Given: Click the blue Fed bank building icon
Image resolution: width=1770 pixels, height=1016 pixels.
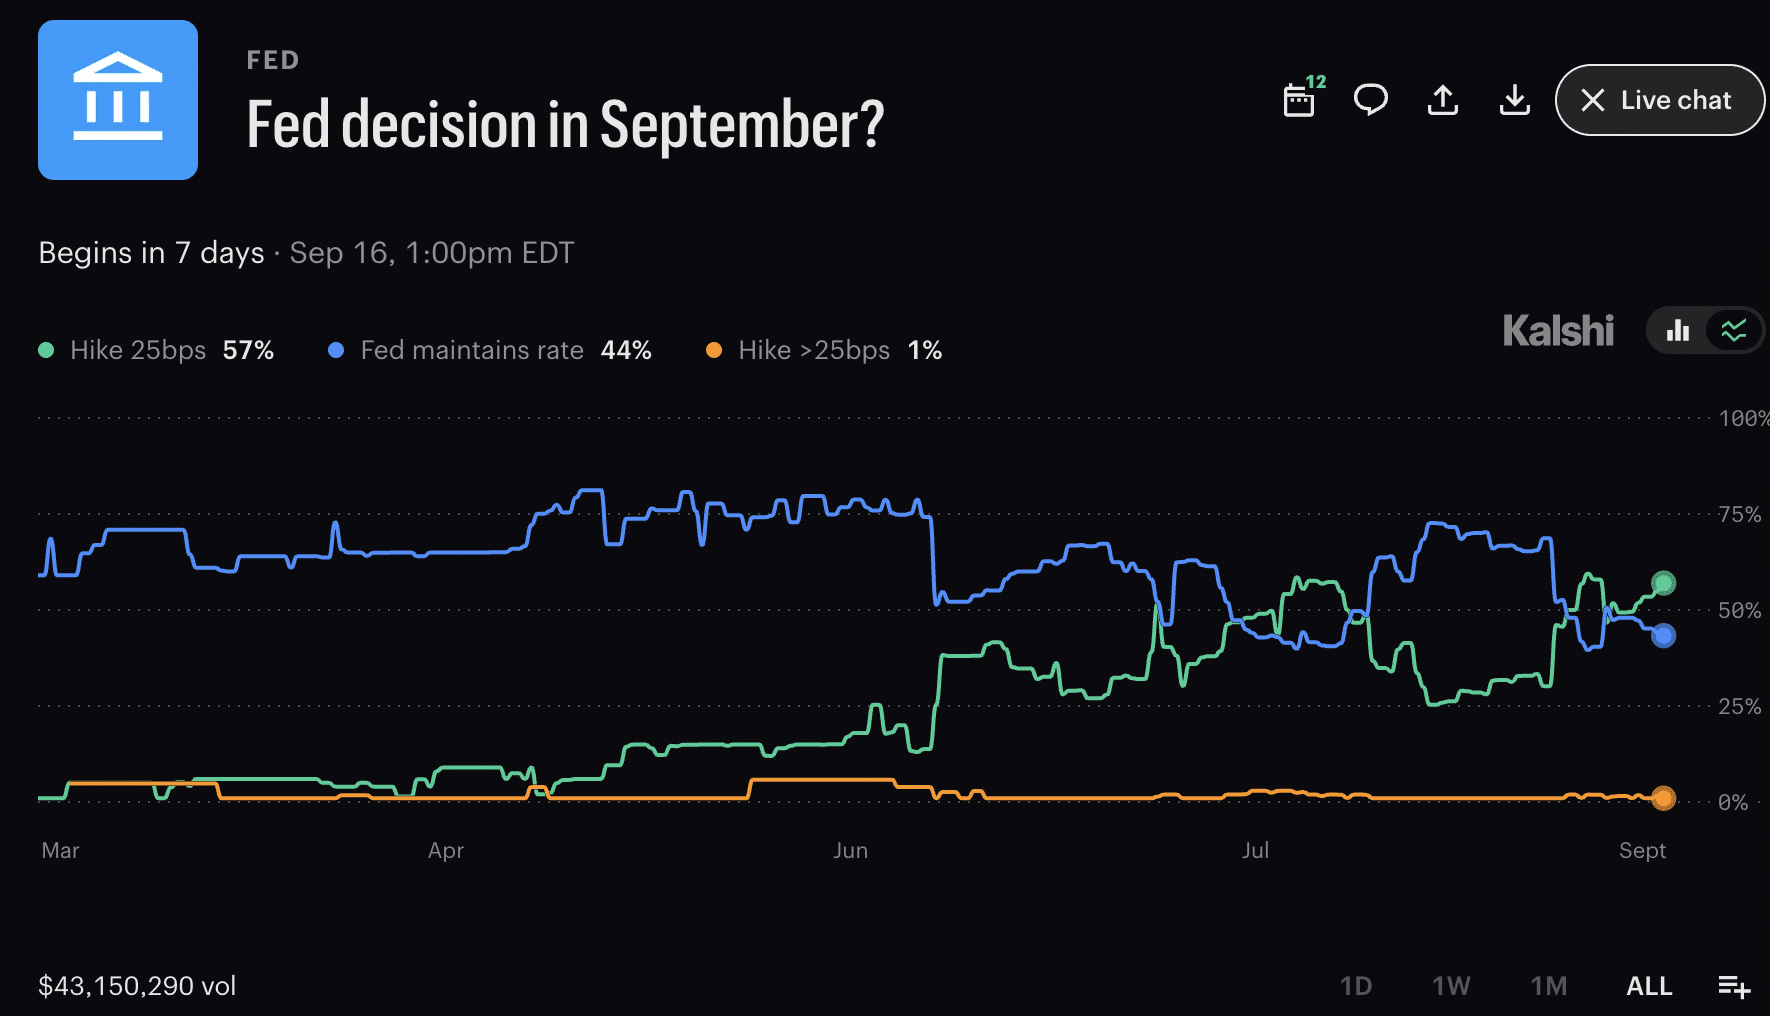Looking at the screenshot, I should tap(118, 100).
